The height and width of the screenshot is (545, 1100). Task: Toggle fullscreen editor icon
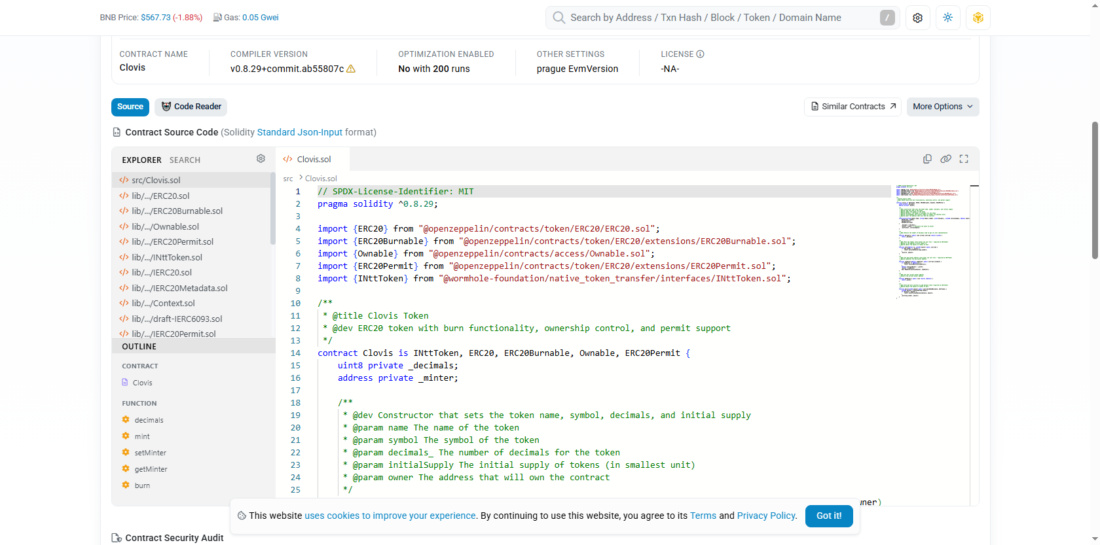click(x=964, y=159)
